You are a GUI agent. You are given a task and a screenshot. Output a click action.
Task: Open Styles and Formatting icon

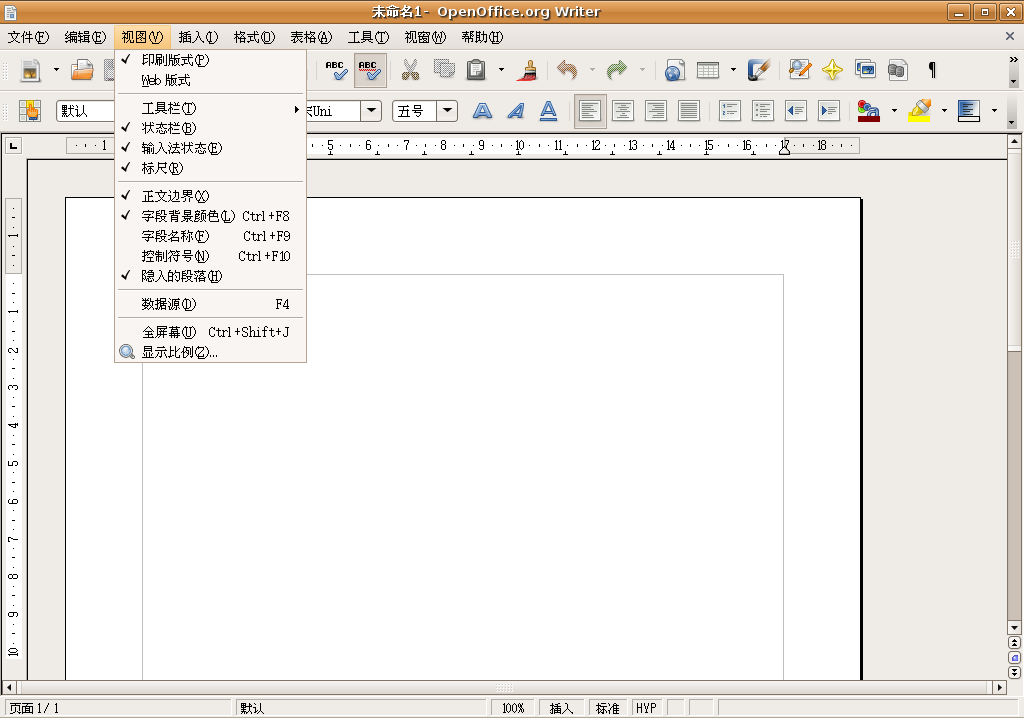pos(30,111)
